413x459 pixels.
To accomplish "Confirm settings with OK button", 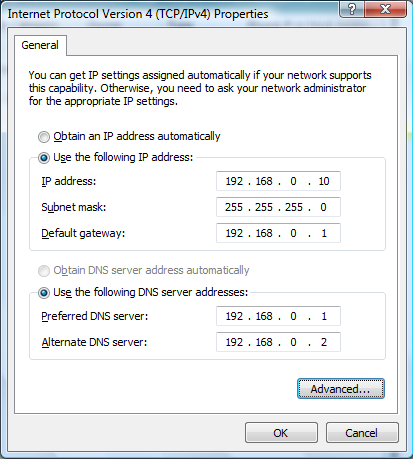I will pyautogui.click(x=281, y=433).
